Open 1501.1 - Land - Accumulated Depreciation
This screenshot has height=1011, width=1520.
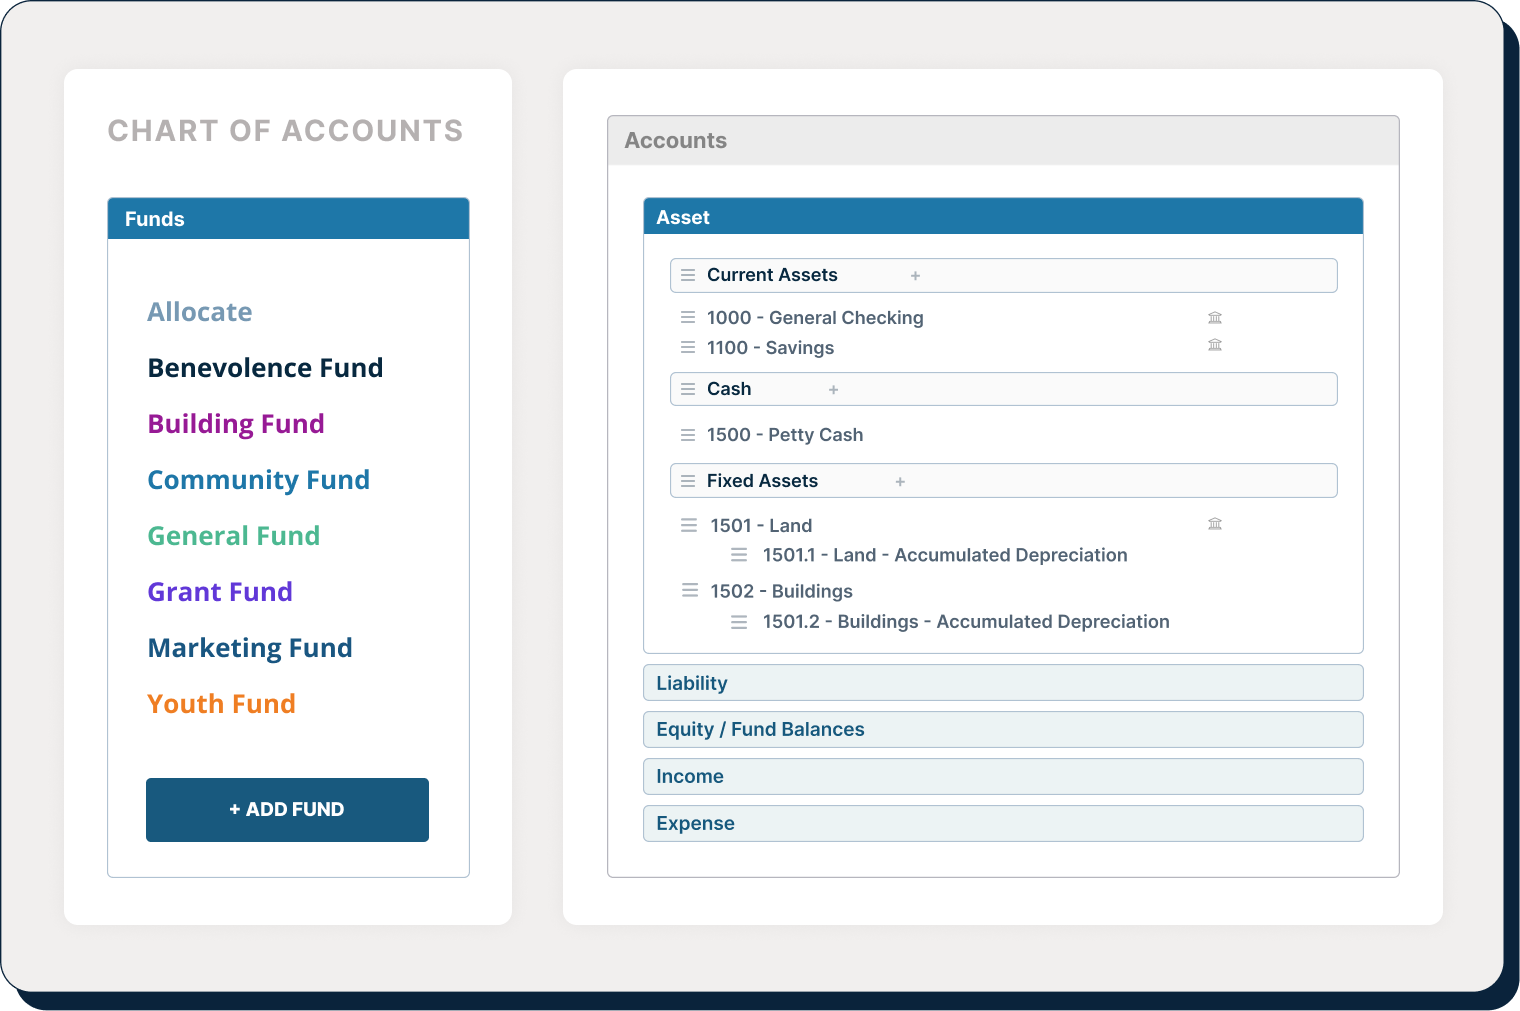(x=945, y=555)
